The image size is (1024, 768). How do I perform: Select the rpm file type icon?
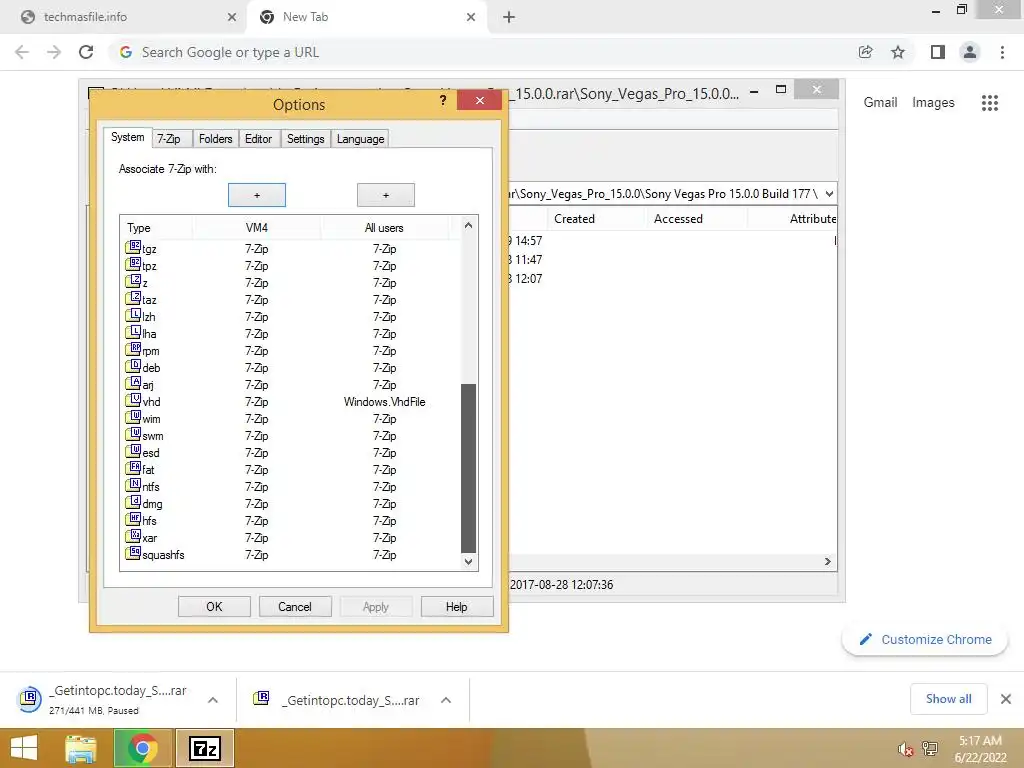point(133,349)
